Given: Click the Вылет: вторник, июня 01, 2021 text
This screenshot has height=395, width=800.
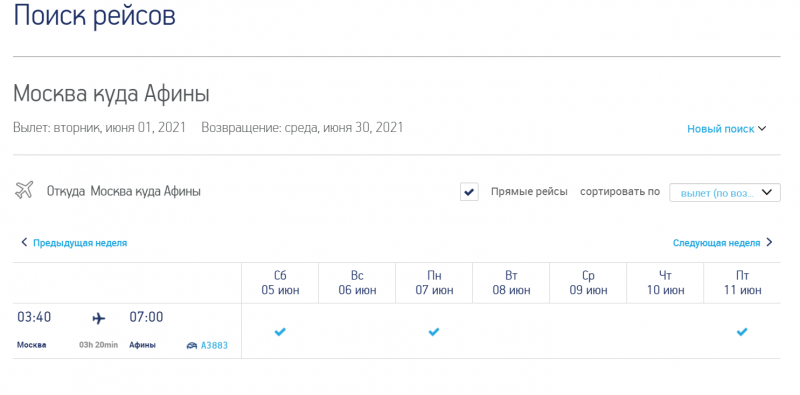Looking at the screenshot, I should [x=99, y=128].
